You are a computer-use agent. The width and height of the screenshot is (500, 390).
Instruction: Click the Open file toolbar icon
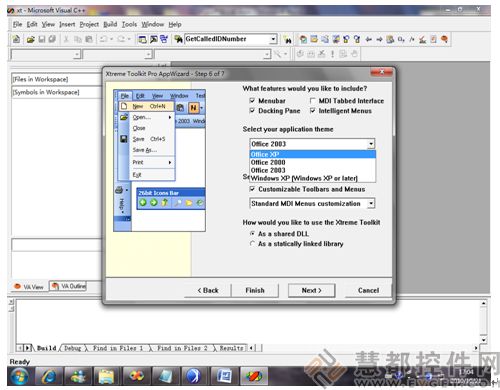click(30, 39)
